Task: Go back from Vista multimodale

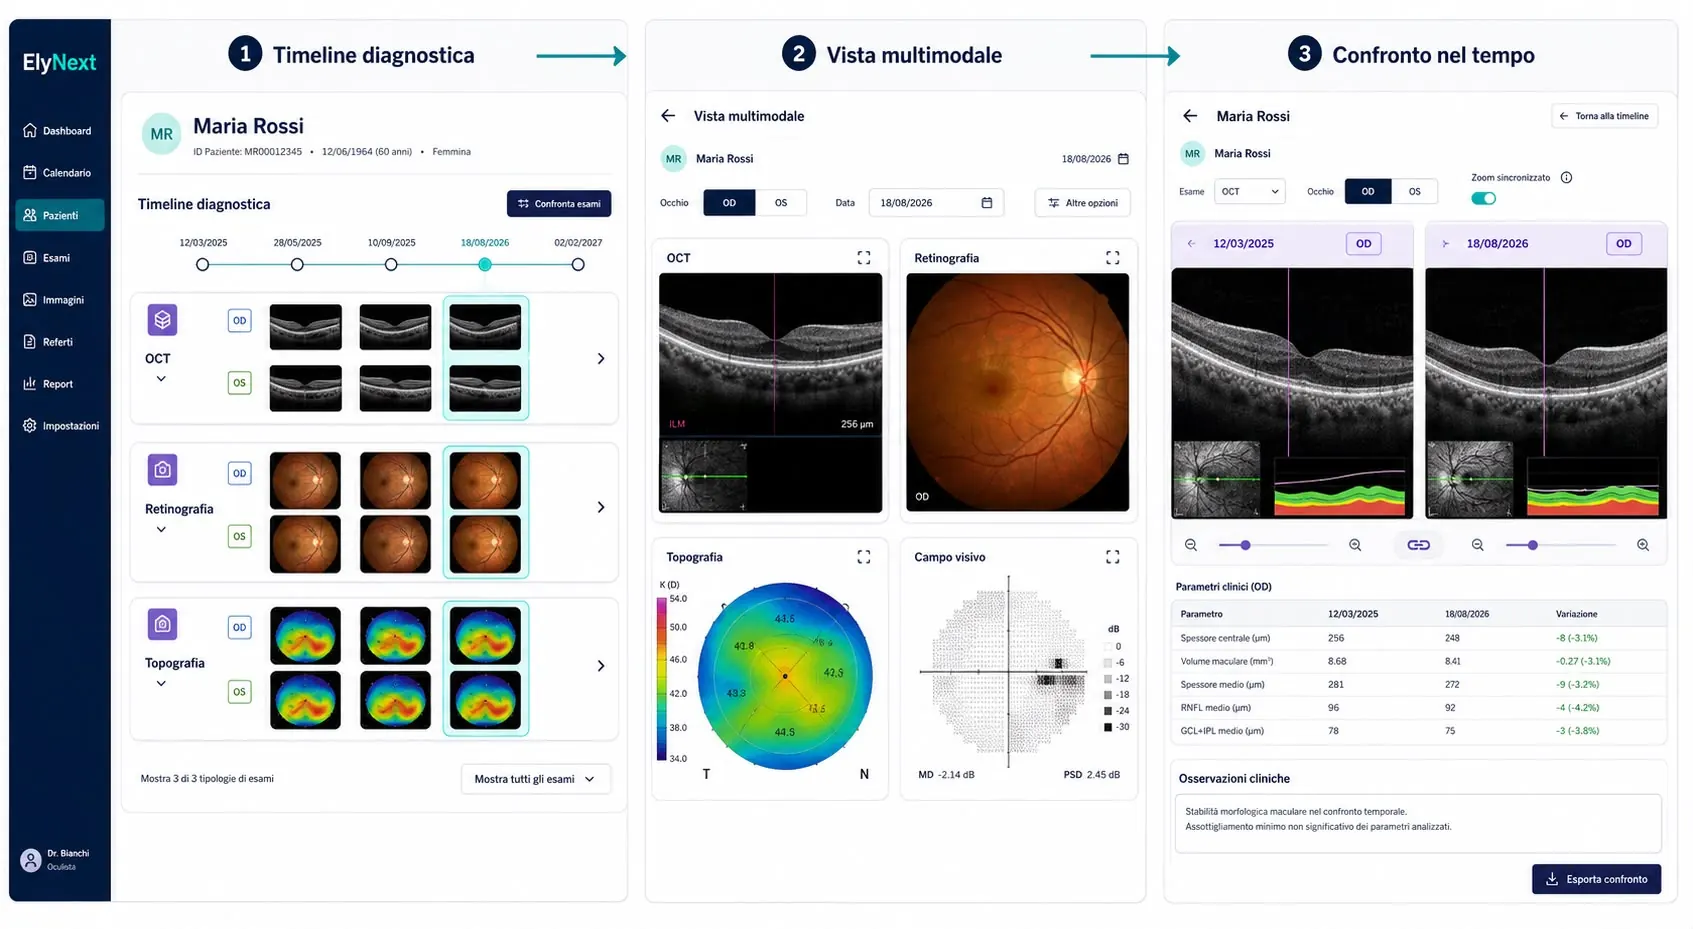Action: 668,116
